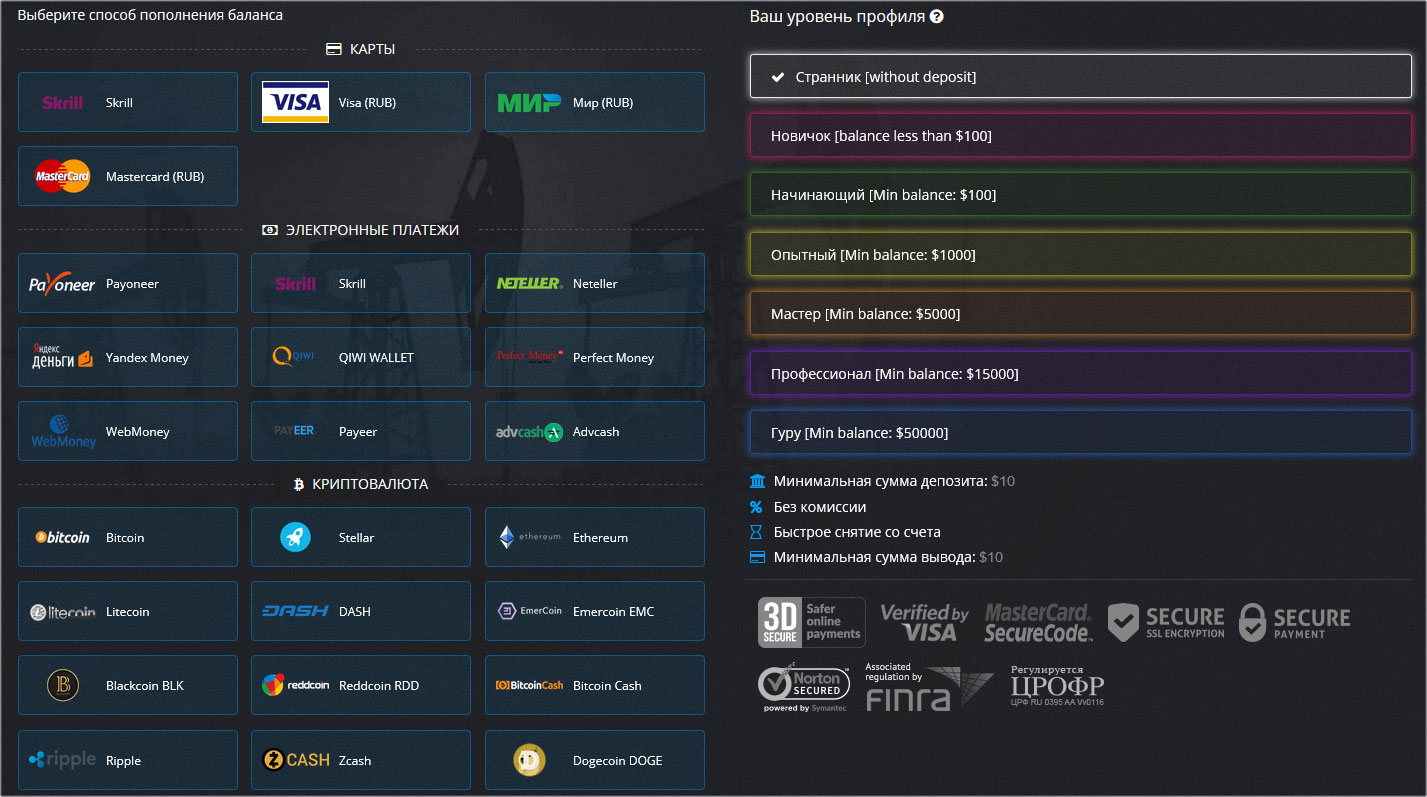Choose the Новичок profile level
Image resolution: width=1427 pixels, height=797 pixels.
(x=1080, y=136)
